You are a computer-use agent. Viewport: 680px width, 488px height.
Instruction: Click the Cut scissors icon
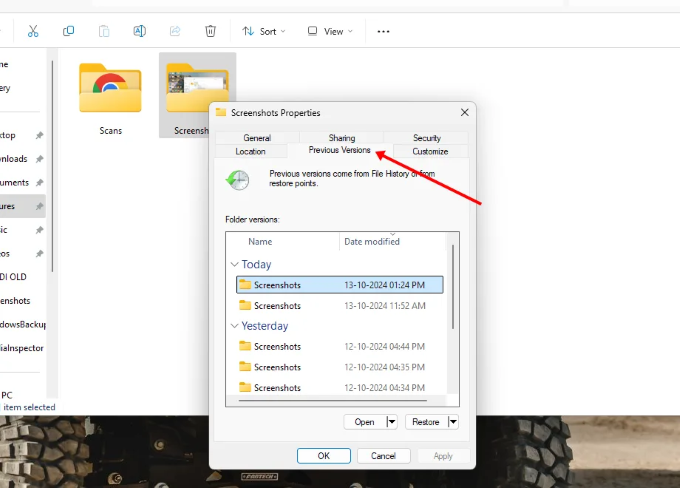click(x=33, y=31)
